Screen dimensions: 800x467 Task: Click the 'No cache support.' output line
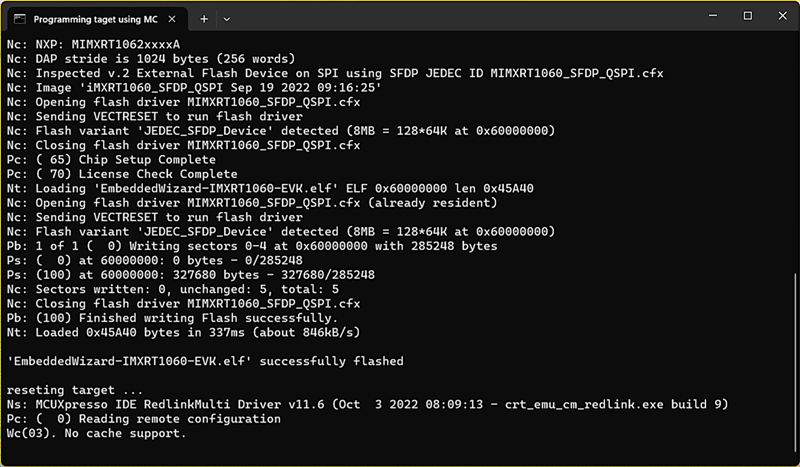click(96, 433)
